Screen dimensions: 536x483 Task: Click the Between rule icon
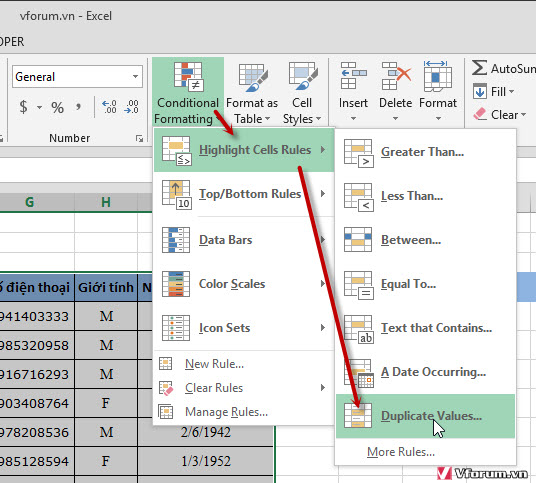pos(358,240)
